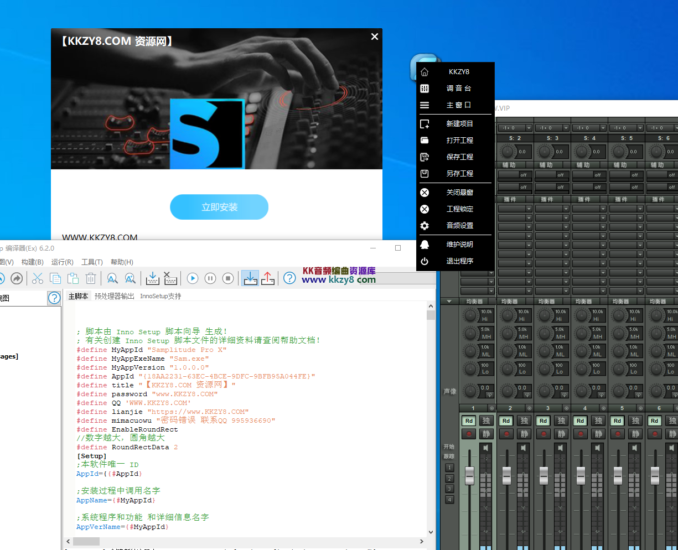The image size is (678, 550).
Task: Open the pan mode dropdown on channel 1
Action: pos(489,395)
